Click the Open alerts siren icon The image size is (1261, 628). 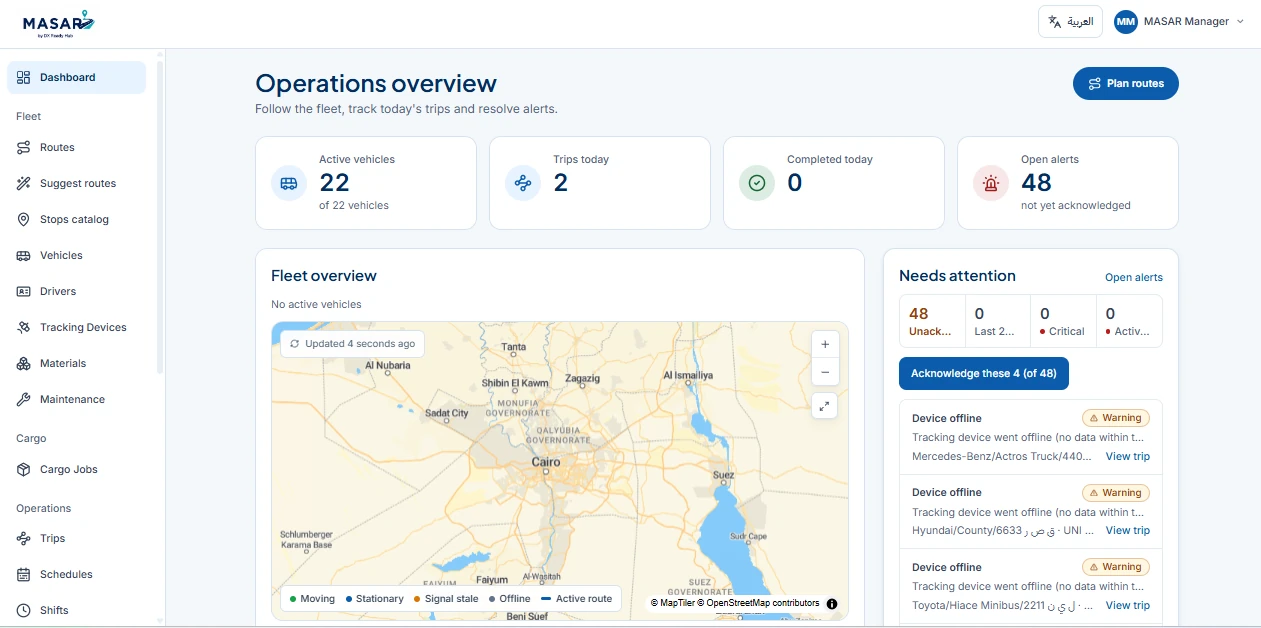[991, 183]
